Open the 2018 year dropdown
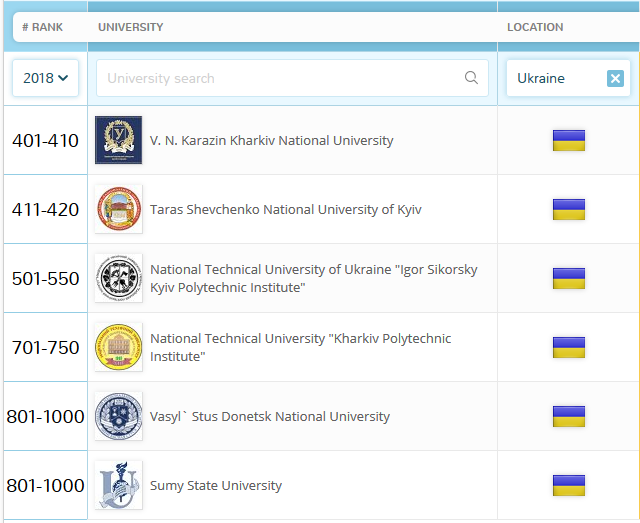The width and height of the screenshot is (640, 523). [x=45, y=78]
